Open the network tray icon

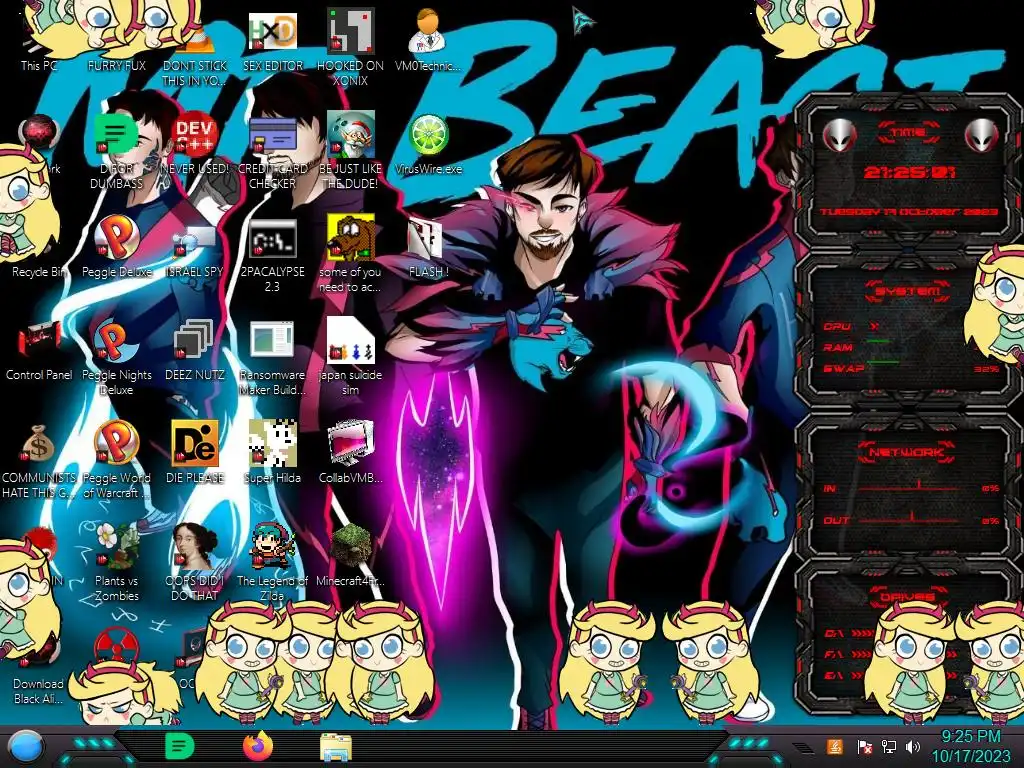889,746
